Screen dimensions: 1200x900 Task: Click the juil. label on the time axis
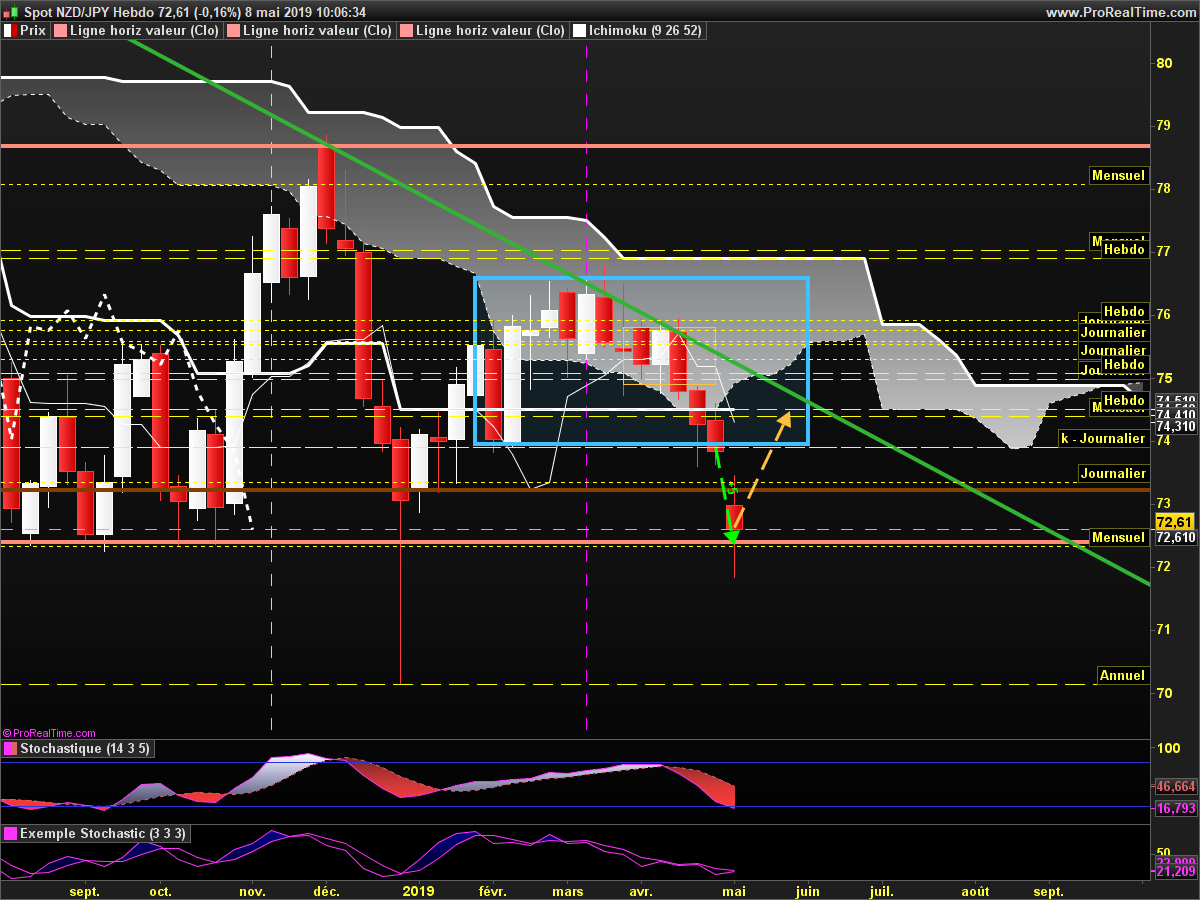pos(881,890)
